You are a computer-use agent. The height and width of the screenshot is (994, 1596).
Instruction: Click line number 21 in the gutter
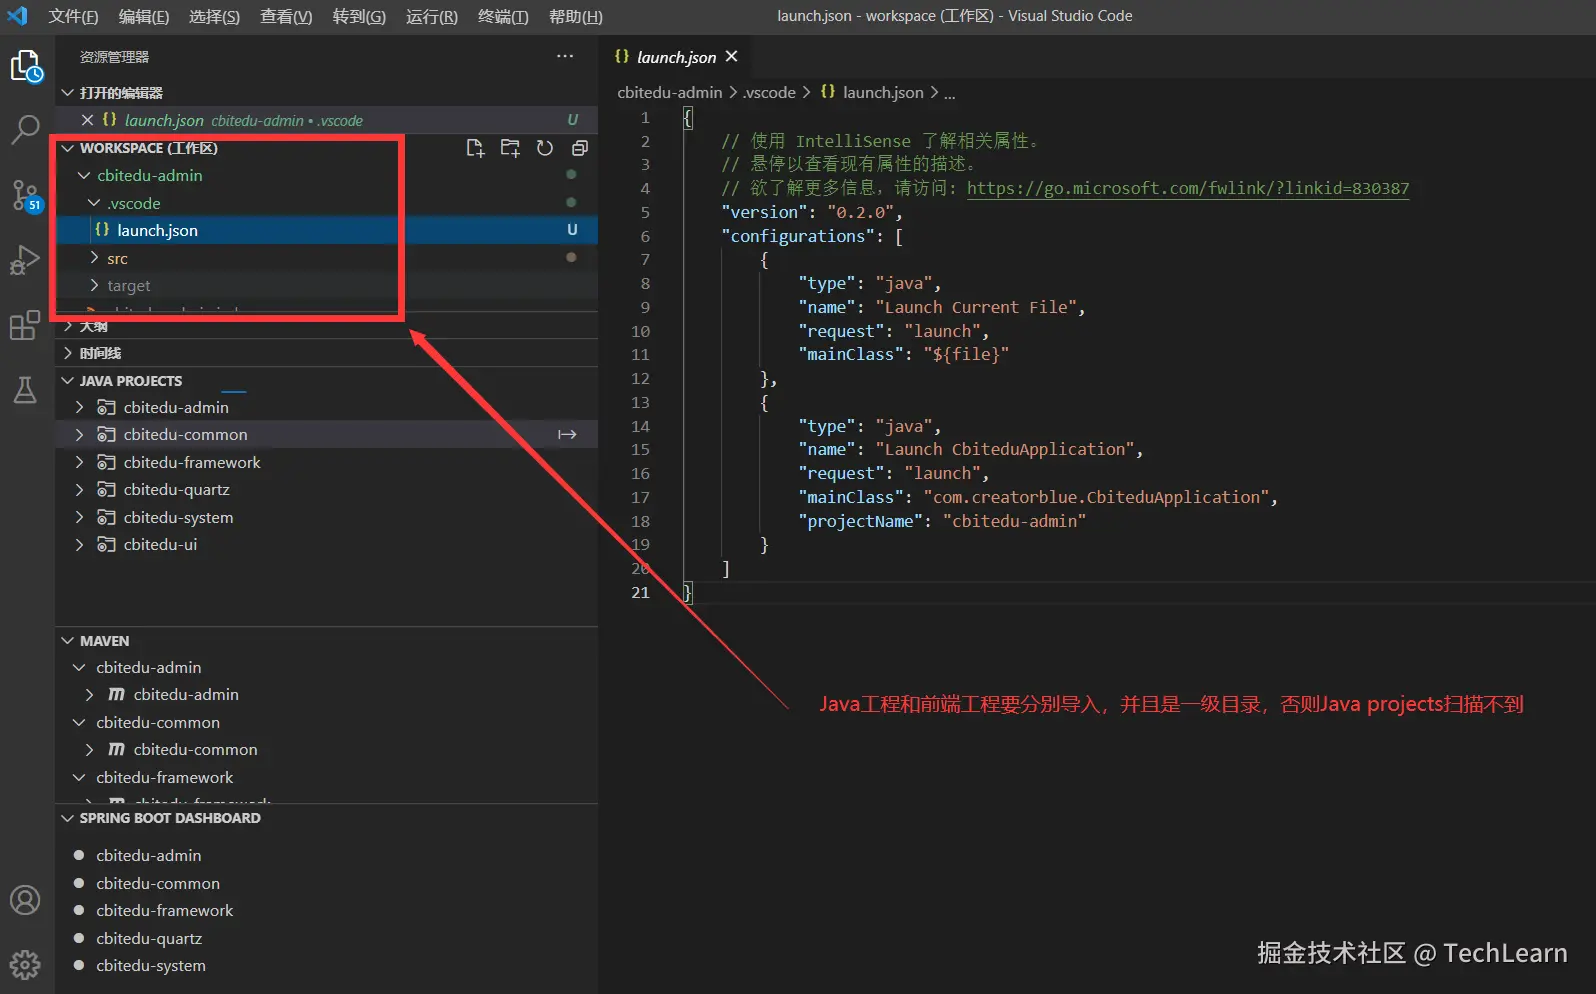(640, 593)
